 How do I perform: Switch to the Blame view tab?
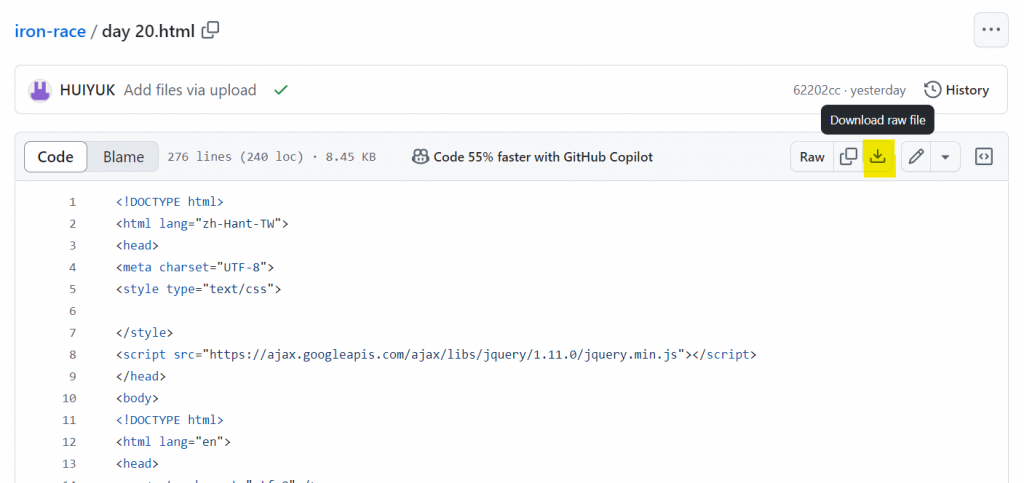[124, 157]
